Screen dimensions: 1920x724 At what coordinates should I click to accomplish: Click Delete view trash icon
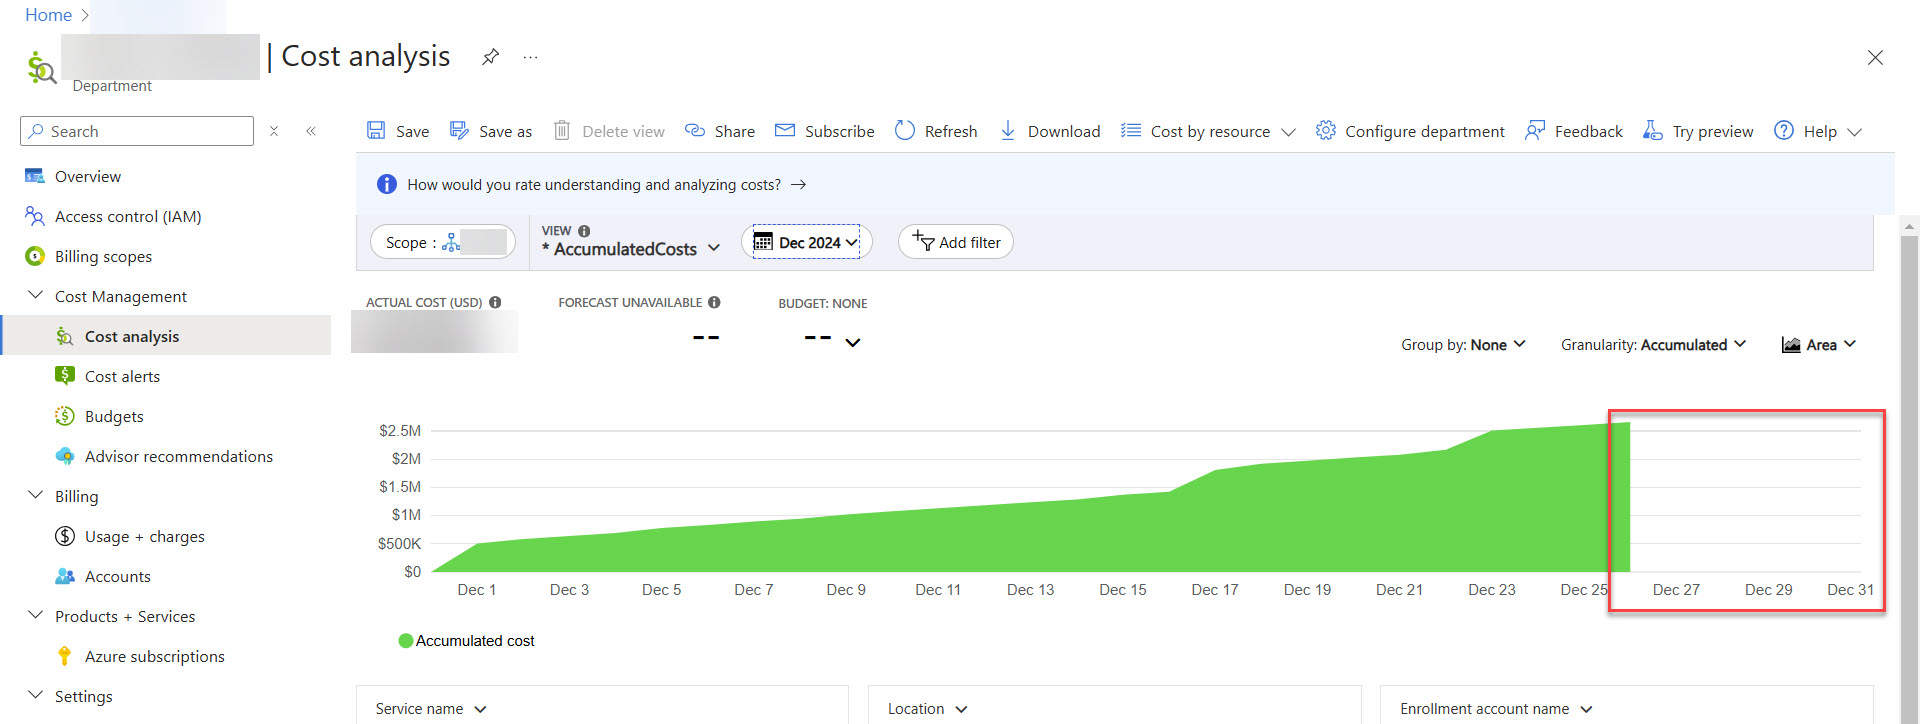(x=562, y=131)
